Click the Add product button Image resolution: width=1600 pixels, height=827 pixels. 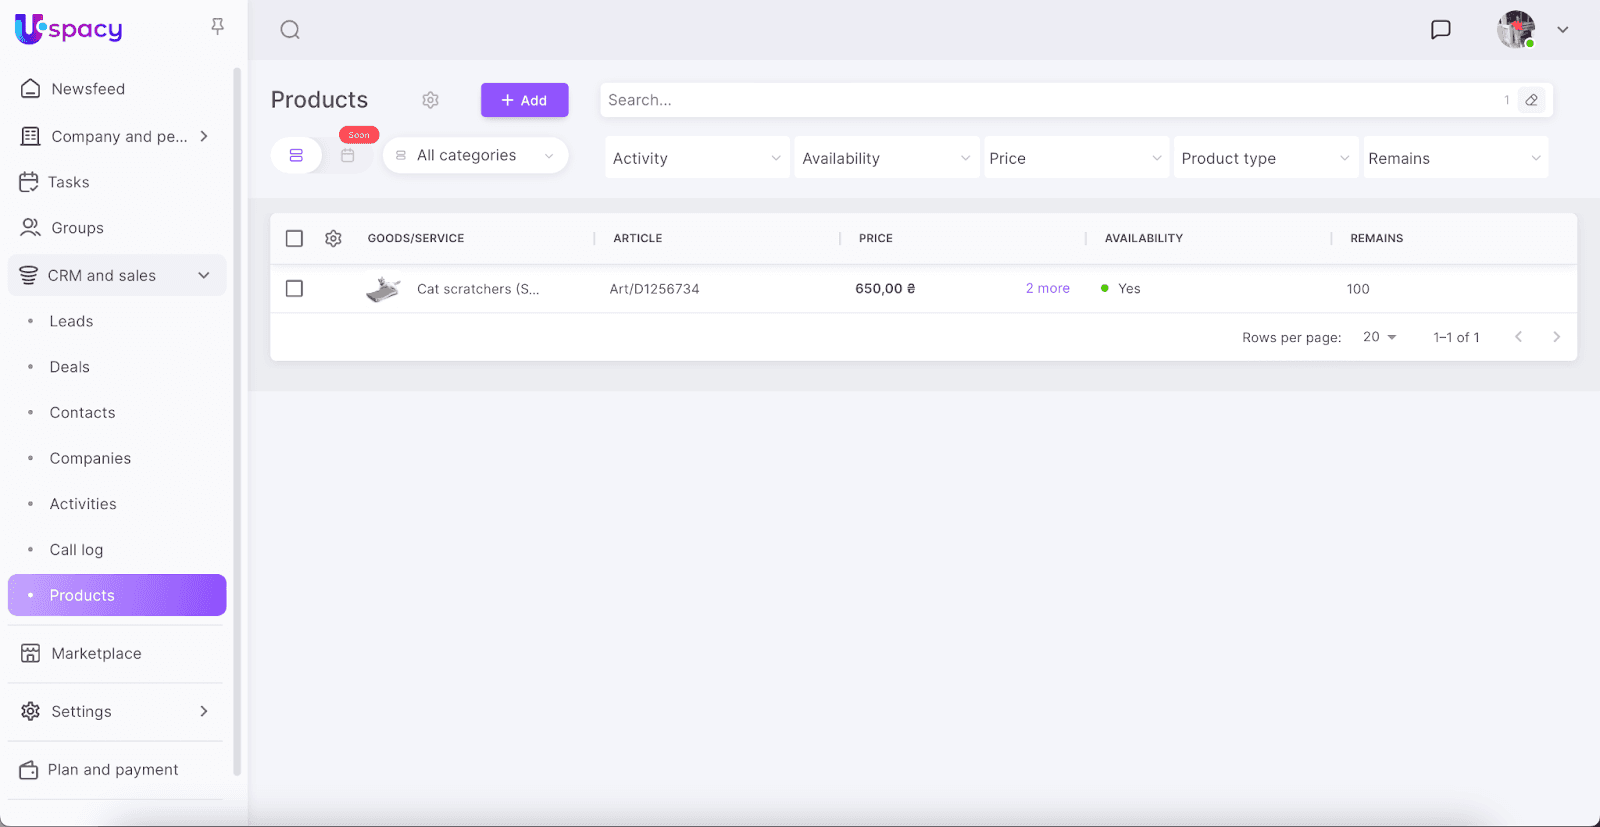tap(524, 100)
